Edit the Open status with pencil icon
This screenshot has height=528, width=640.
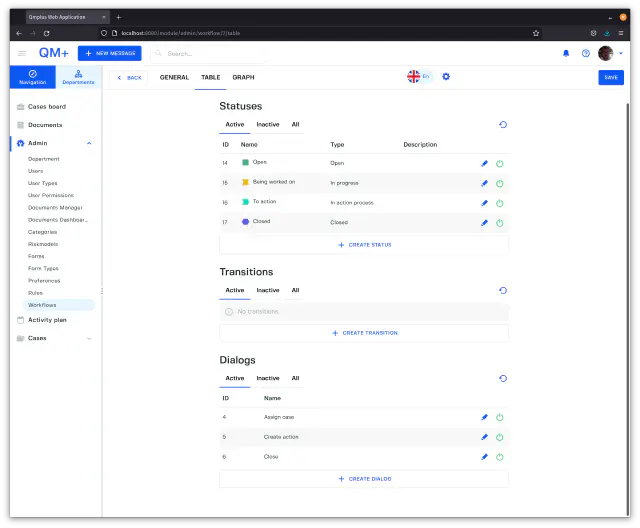click(484, 164)
